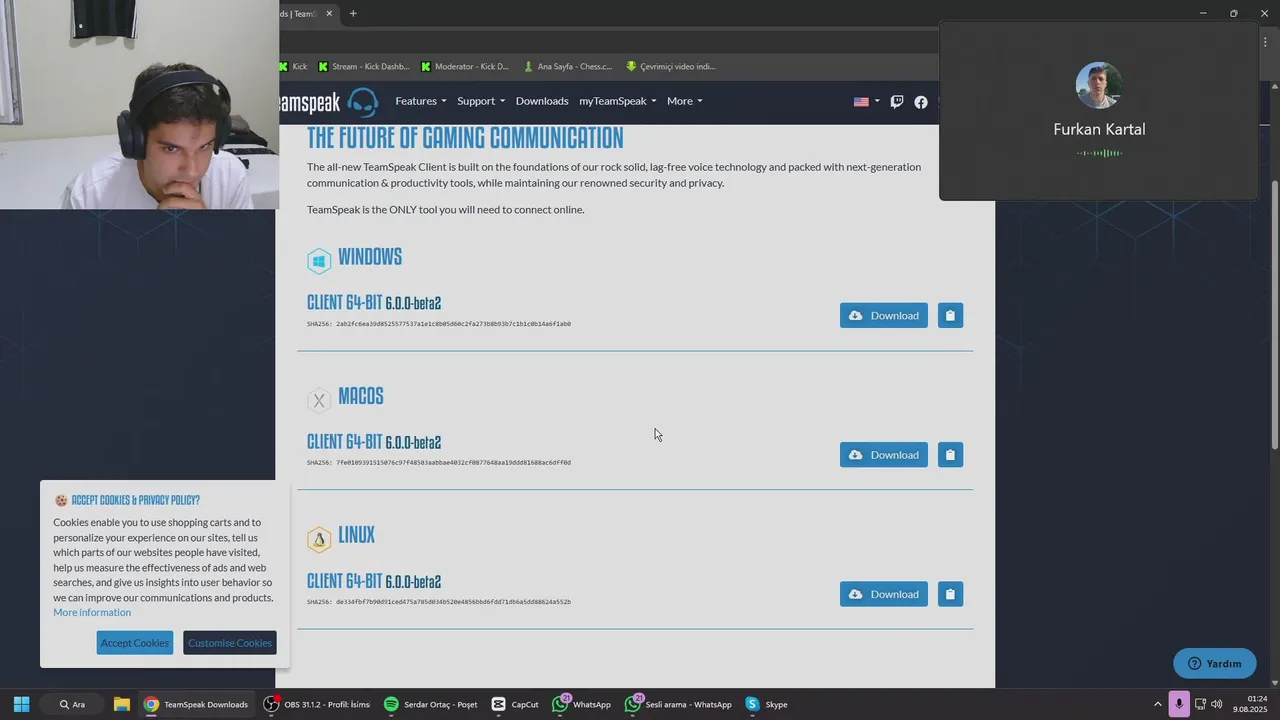1280x720 pixels.
Task: Click the page vertical scrollbar
Action: tap(1274, 315)
